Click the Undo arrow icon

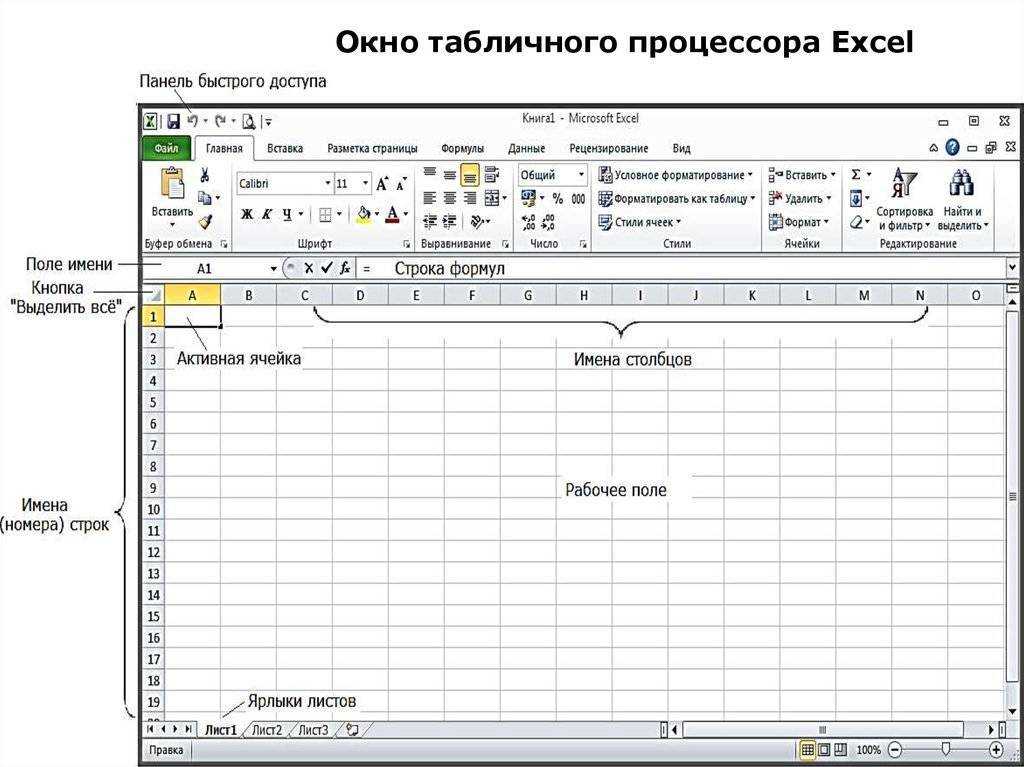pyautogui.click(x=193, y=121)
